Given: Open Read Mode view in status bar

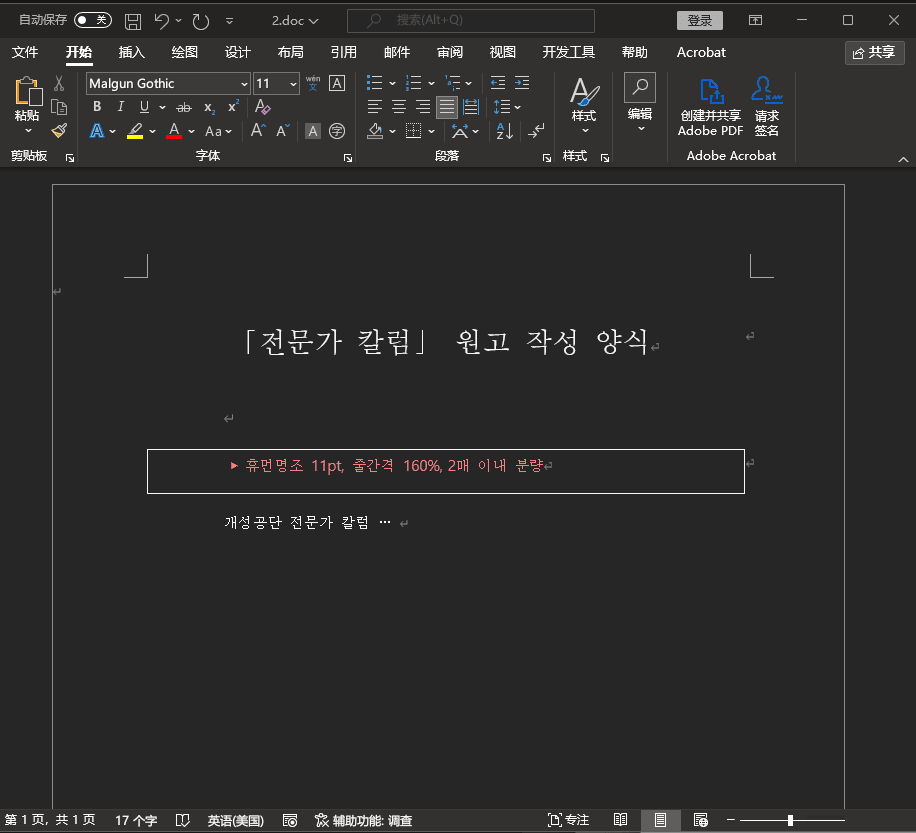Looking at the screenshot, I should (620, 820).
